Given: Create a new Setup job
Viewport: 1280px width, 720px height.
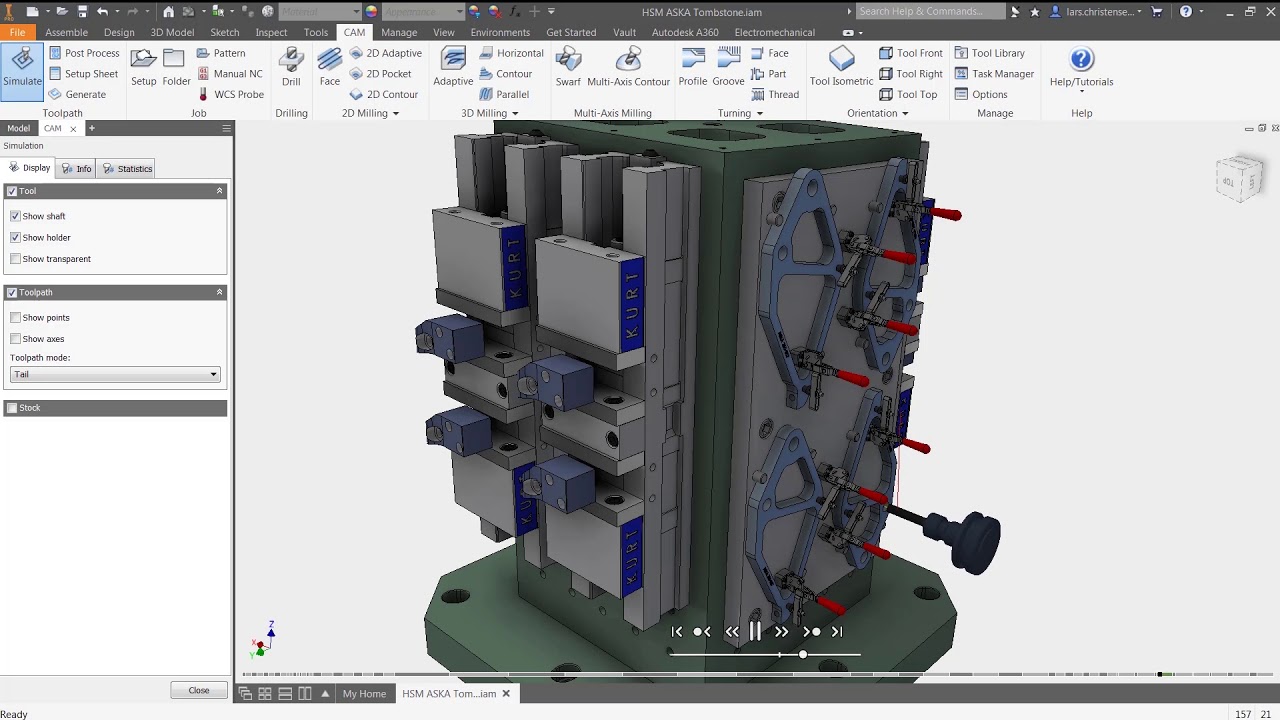Looking at the screenshot, I should pyautogui.click(x=143, y=69).
